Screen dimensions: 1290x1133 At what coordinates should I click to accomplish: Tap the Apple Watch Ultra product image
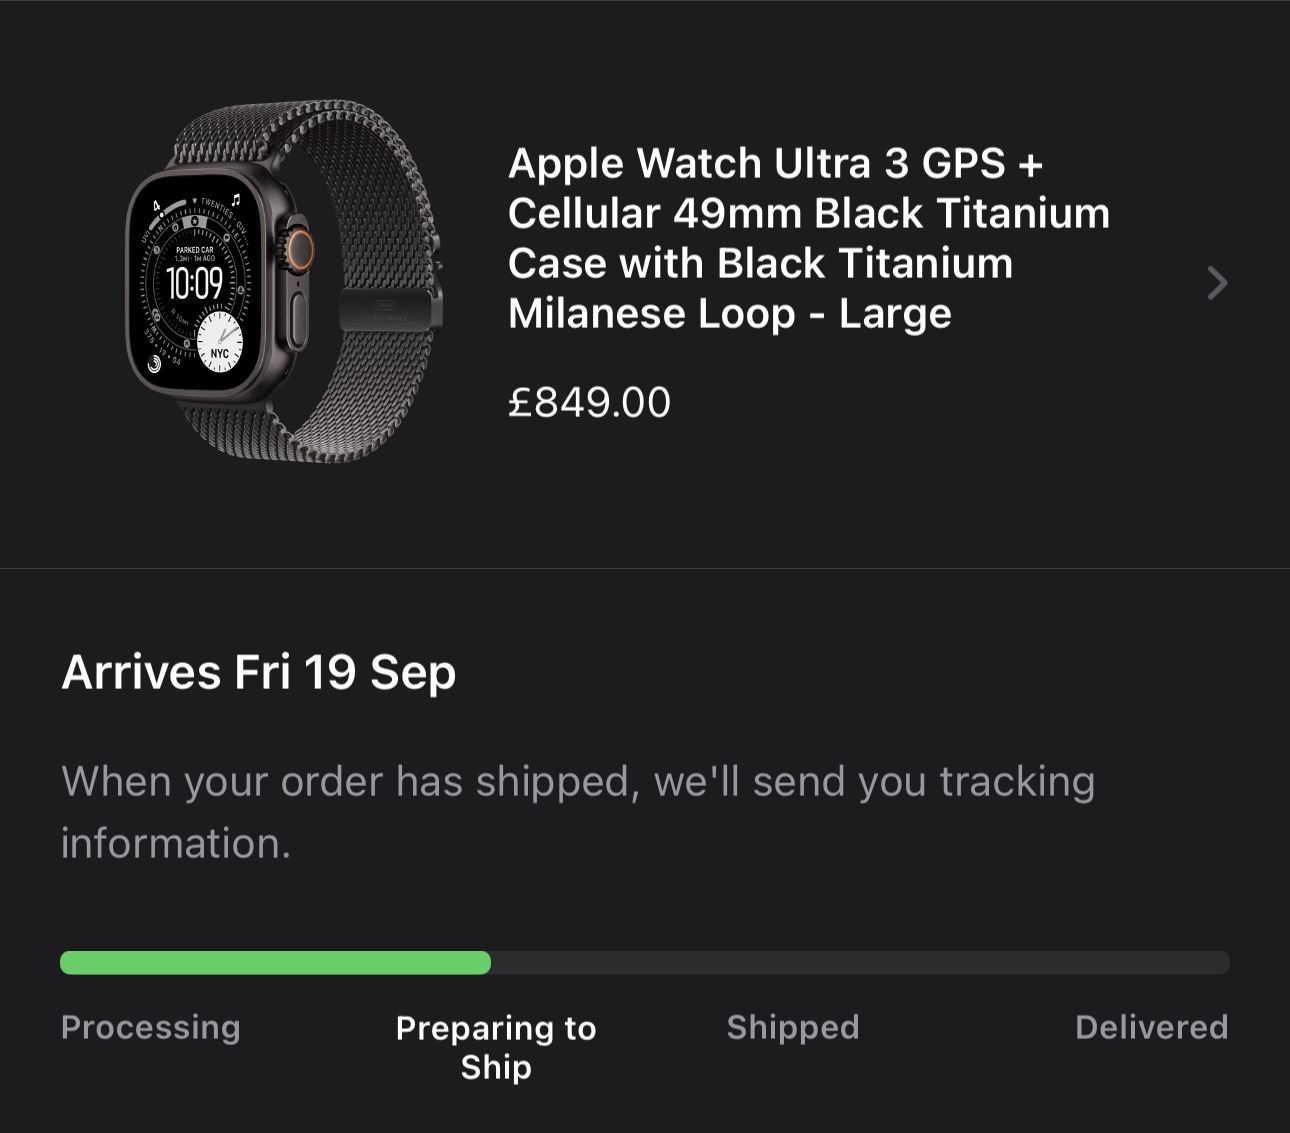pyautogui.click(x=285, y=282)
